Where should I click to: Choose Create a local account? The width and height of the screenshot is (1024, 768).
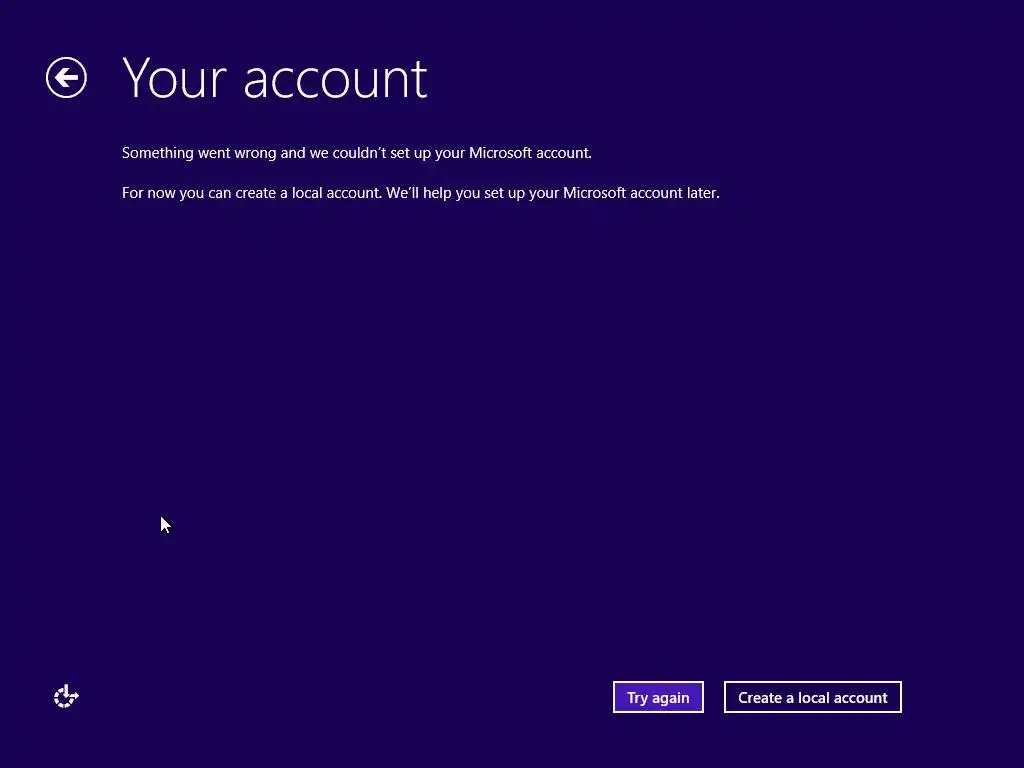(812, 697)
